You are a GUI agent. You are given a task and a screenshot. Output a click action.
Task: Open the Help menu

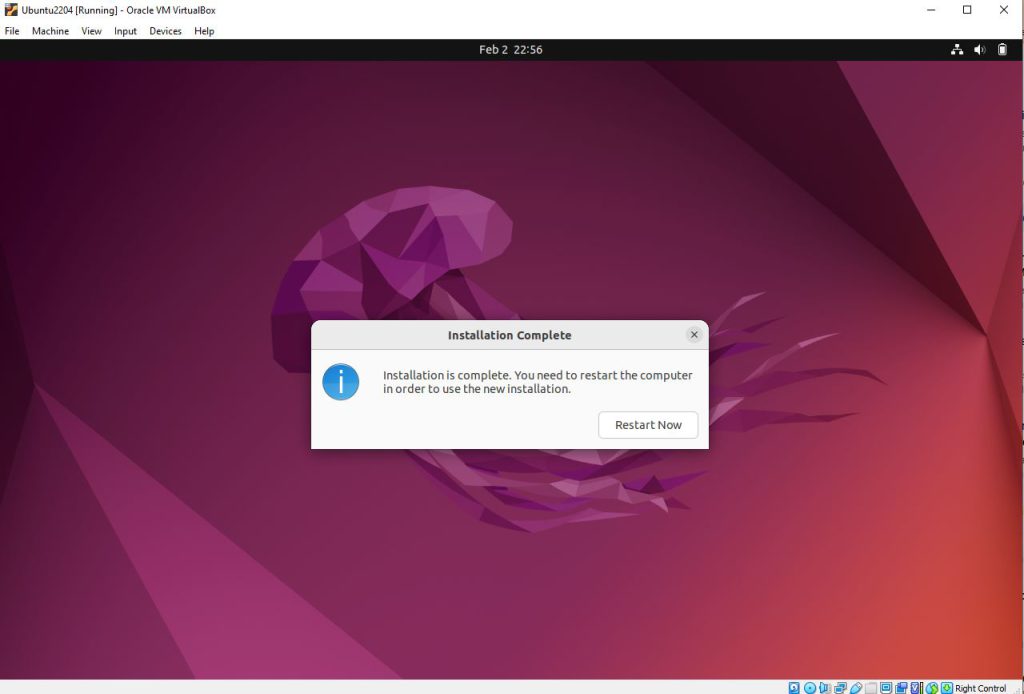(x=204, y=31)
